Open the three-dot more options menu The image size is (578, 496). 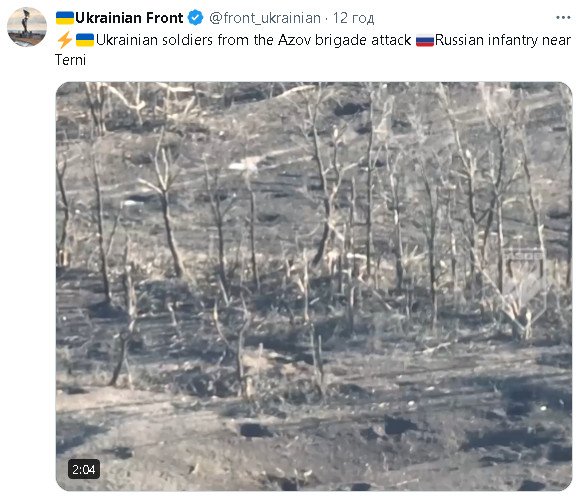click(x=563, y=17)
